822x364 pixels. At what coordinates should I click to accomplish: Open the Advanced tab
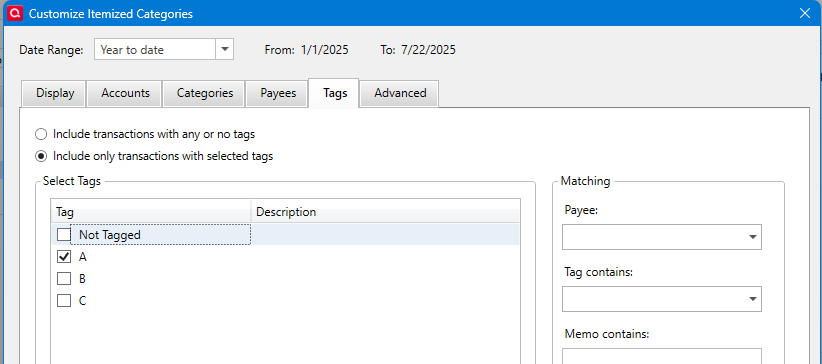(x=400, y=93)
